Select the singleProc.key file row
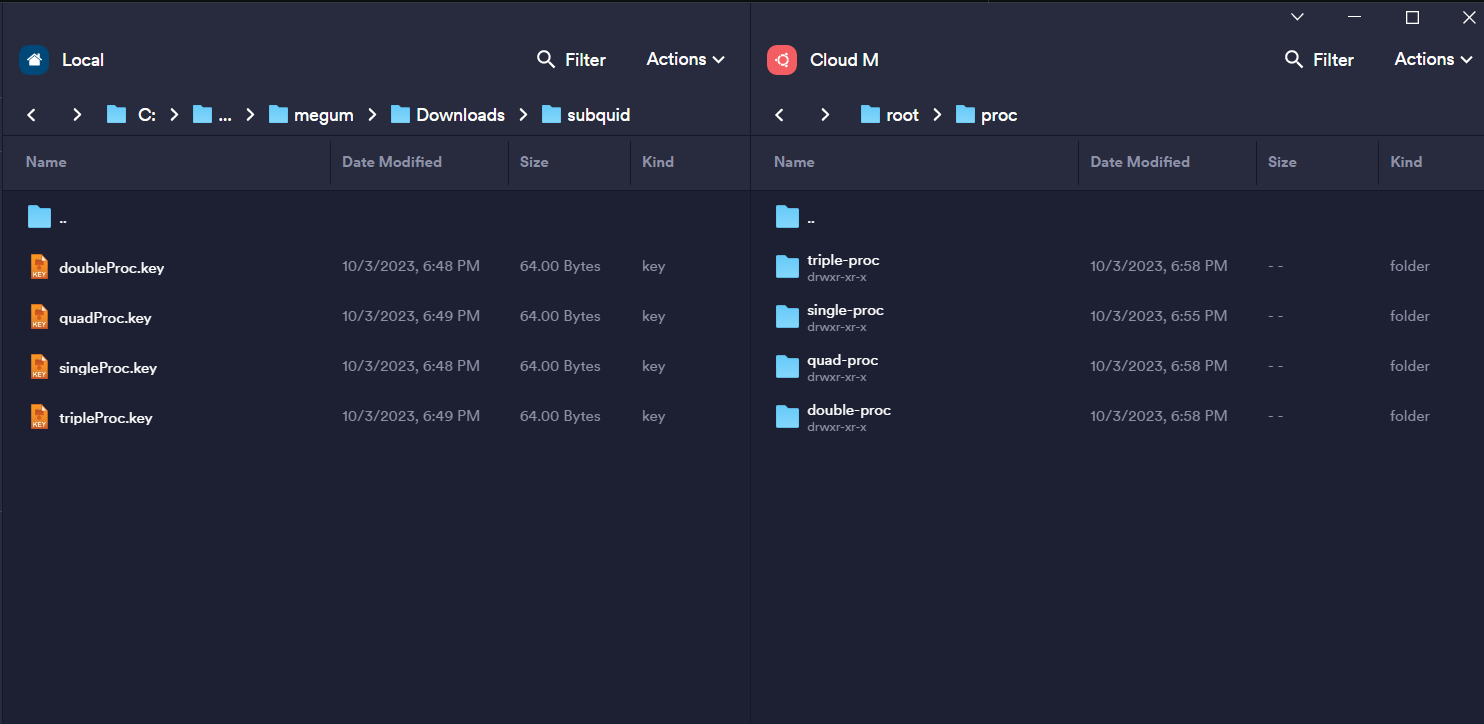This screenshot has height=724, width=1484. pyautogui.click(x=108, y=367)
